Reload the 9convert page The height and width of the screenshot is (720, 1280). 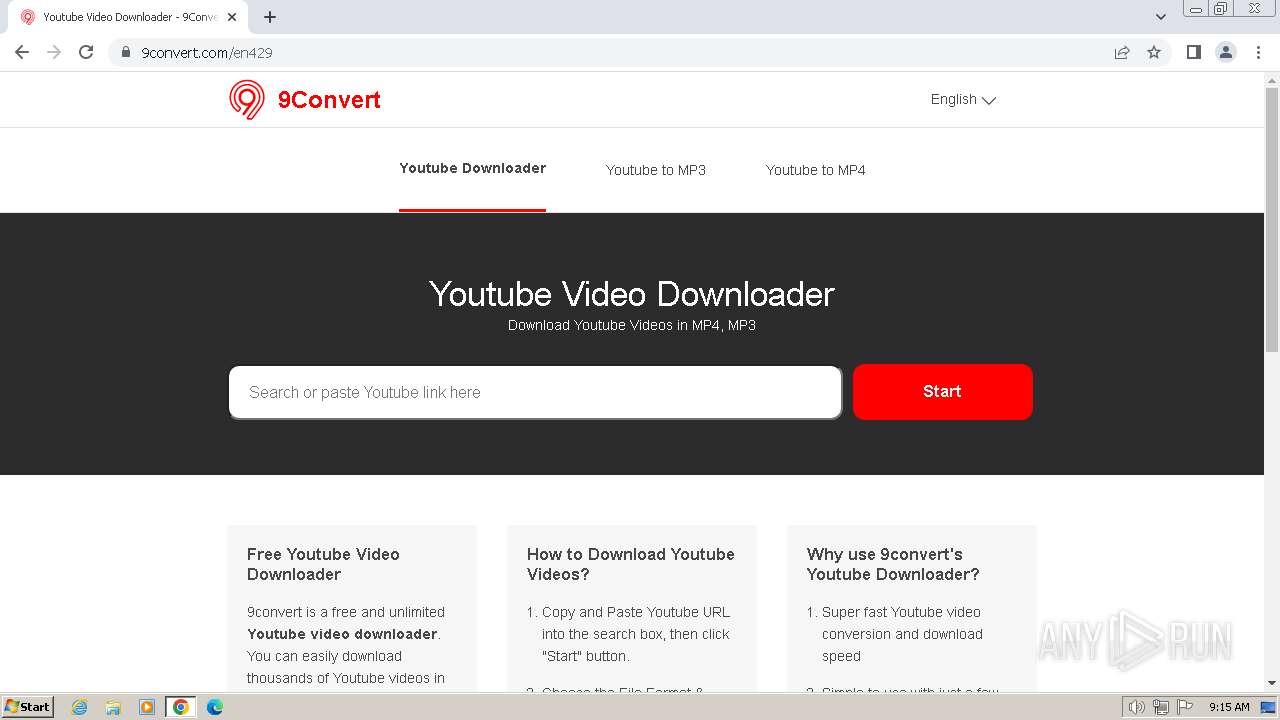(86, 52)
